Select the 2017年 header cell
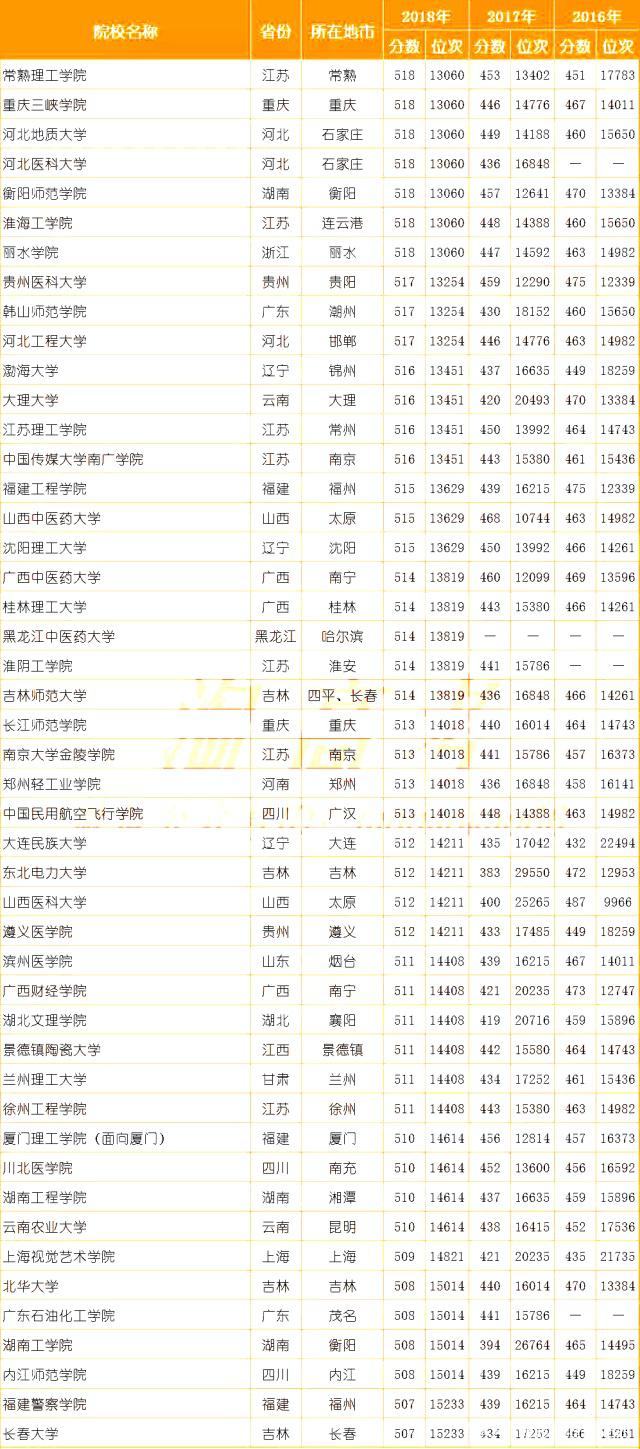Viewport: 640px width, 1449px height. [x=511, y=16]
